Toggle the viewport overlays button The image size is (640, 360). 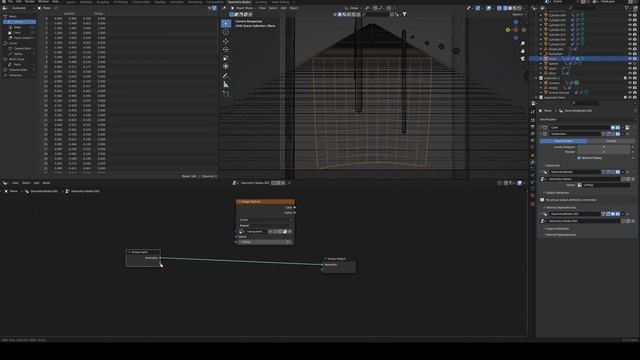point(489,8)
